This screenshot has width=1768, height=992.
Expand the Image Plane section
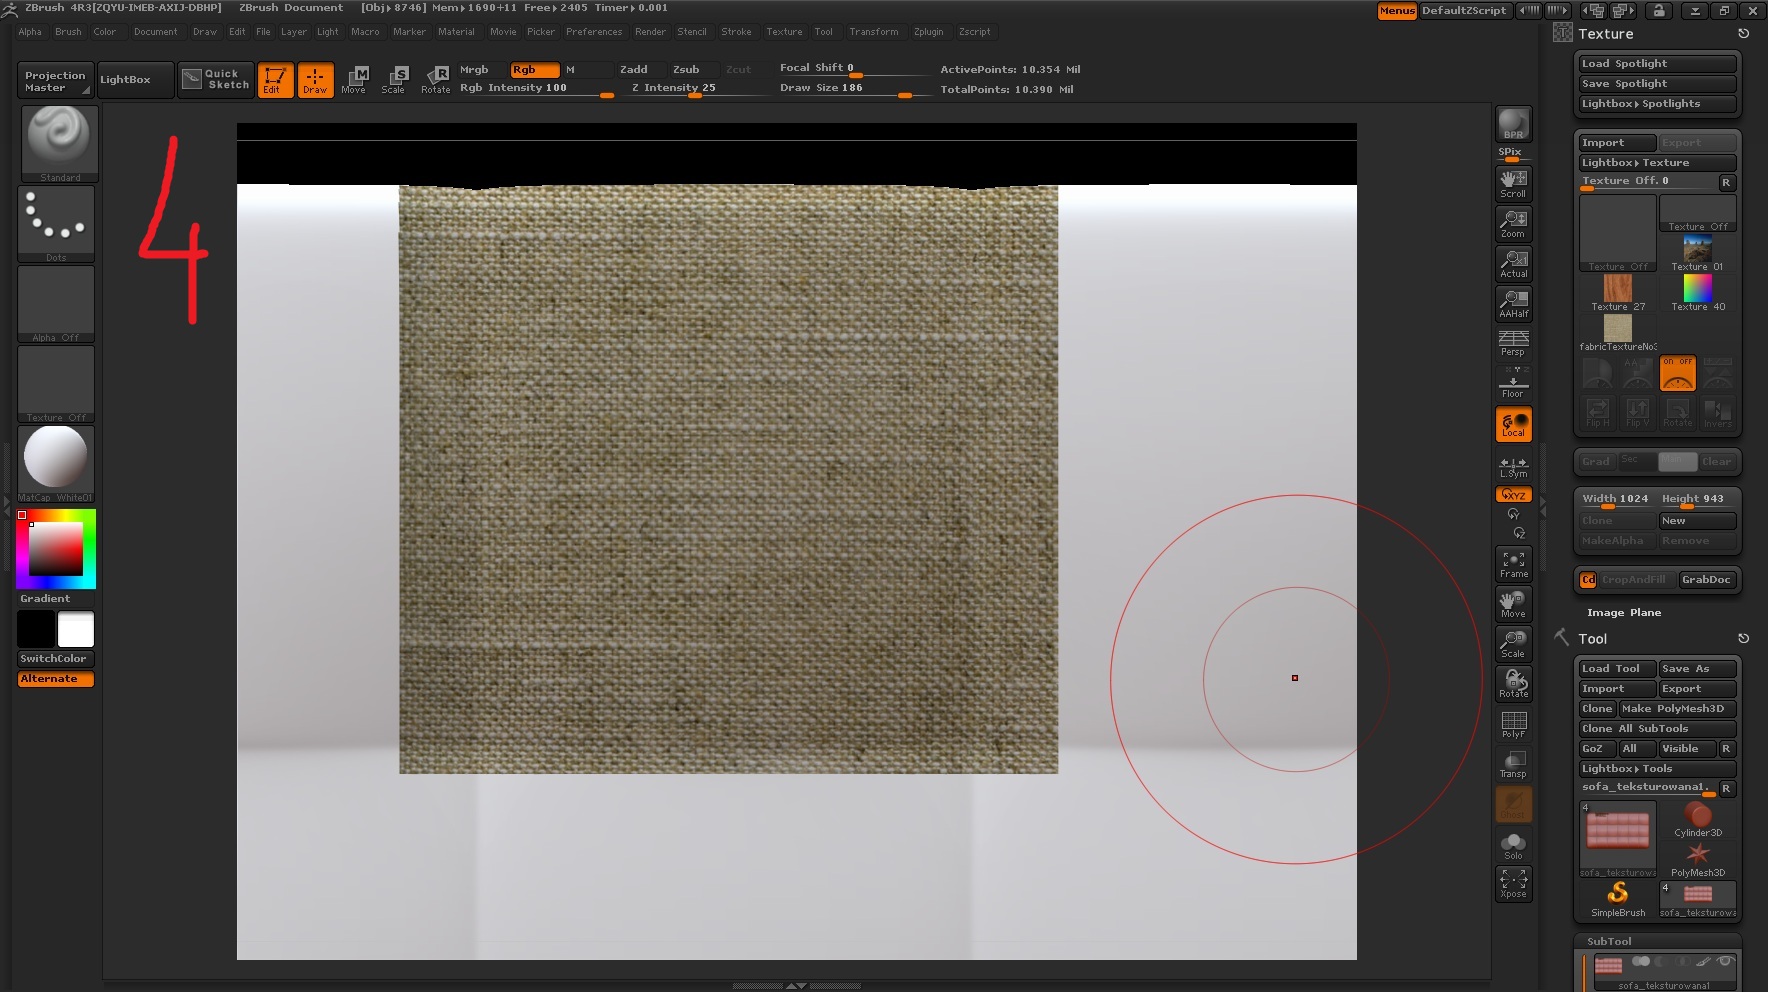pos(1624,613)
